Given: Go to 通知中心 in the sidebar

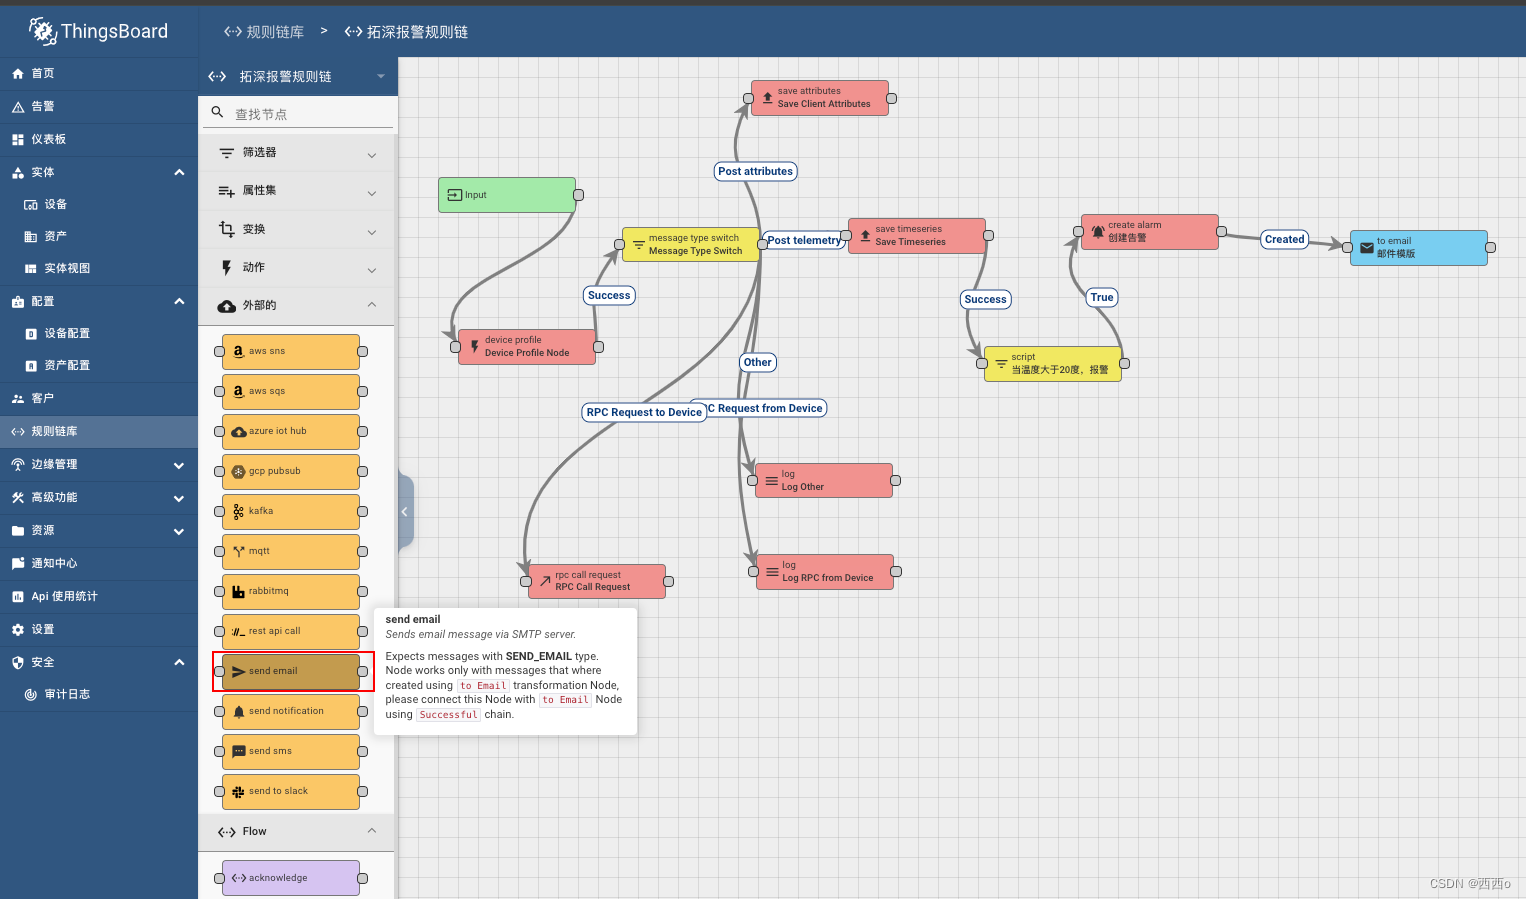Looking at the screenshot, I should click(54, 563).
